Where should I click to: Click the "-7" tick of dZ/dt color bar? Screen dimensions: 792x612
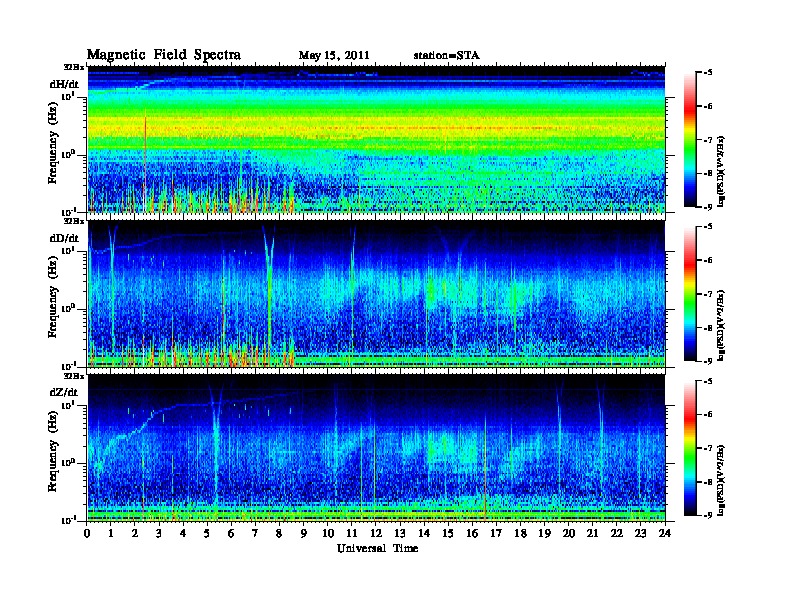(x=708, y=448)
